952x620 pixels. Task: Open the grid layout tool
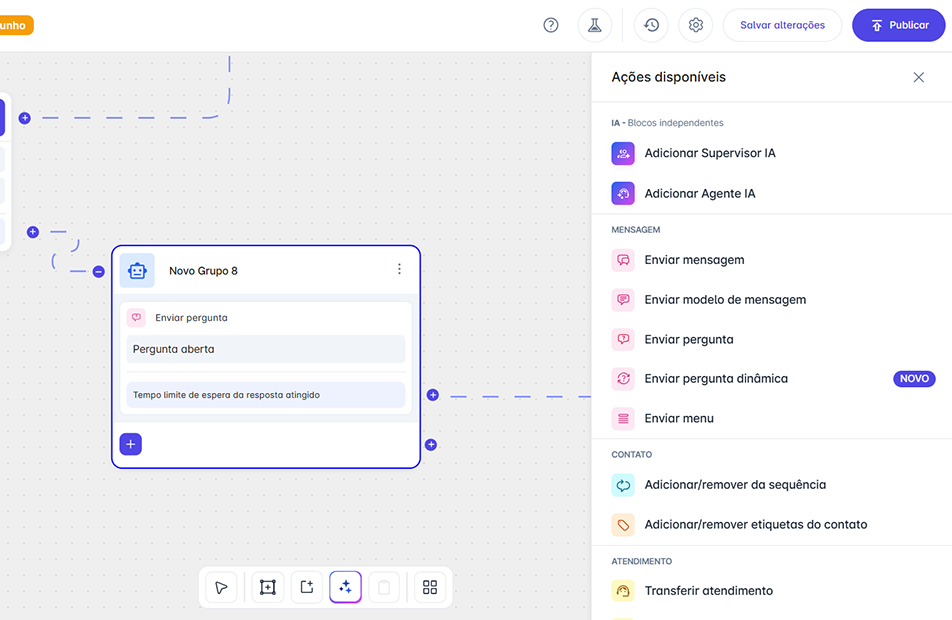430,587
